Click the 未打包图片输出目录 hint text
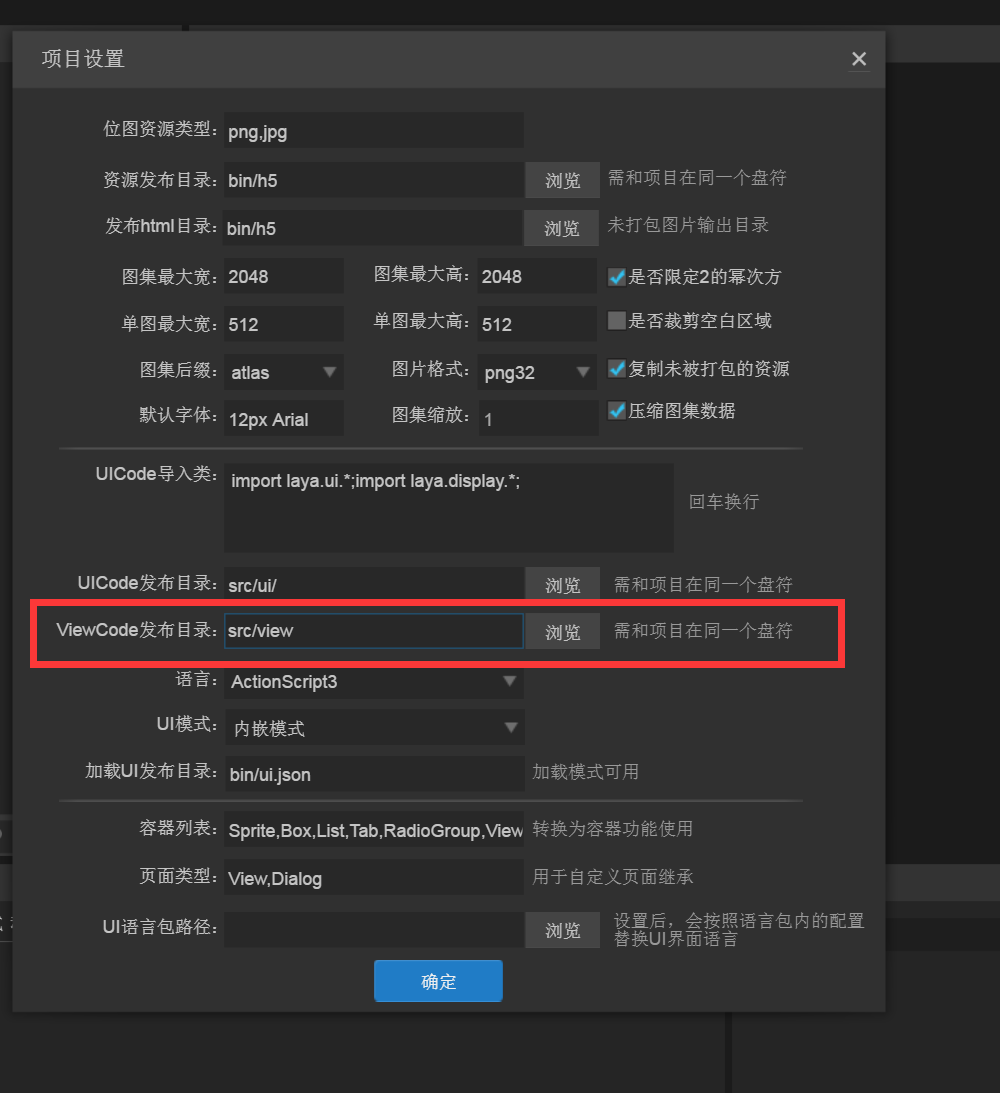Screen dimensions: 1000x1093 coord(689,225)
